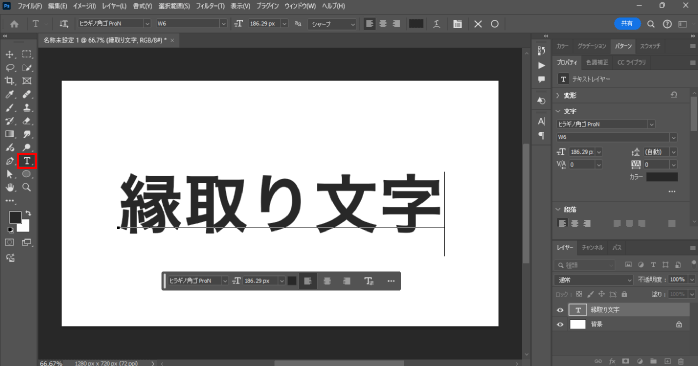The image size is (698, 366).
Task: Open warp text in options bar
Action: [x=437, y=24]
